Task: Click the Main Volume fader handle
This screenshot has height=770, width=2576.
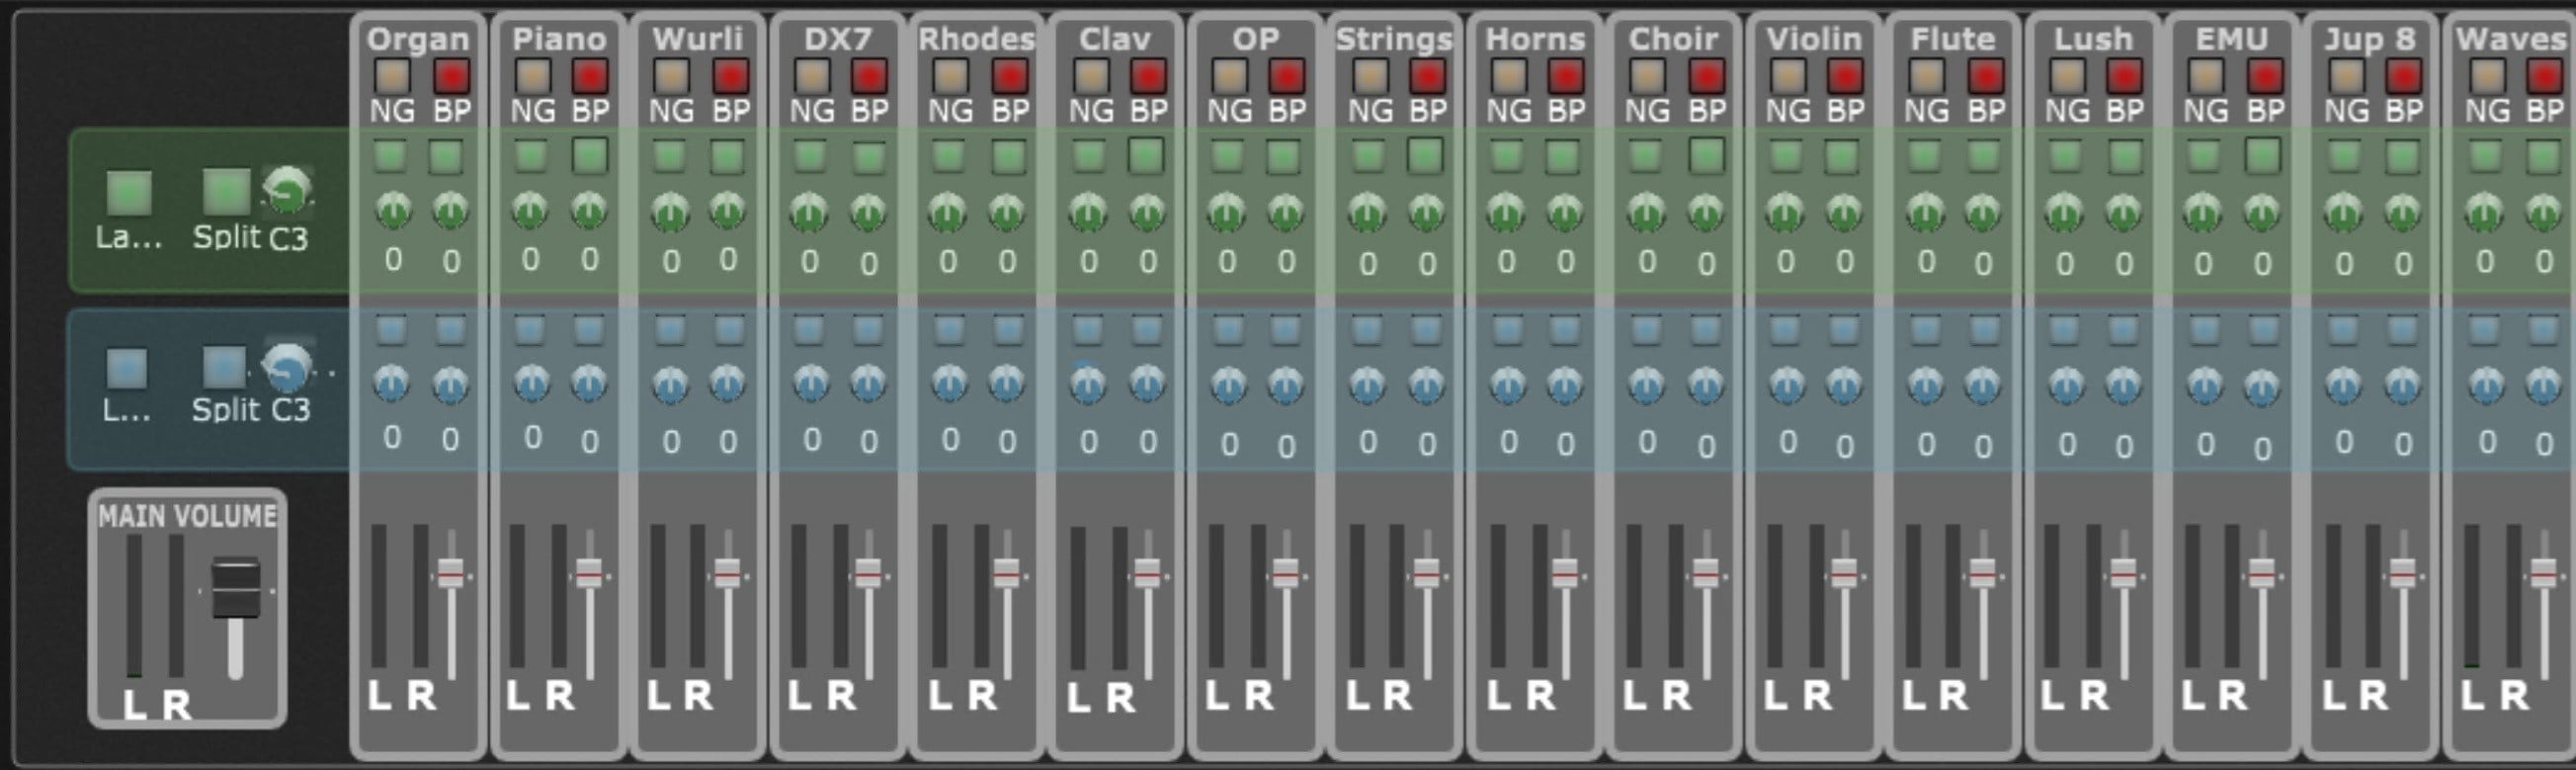Action: click(x=235, y=588)
